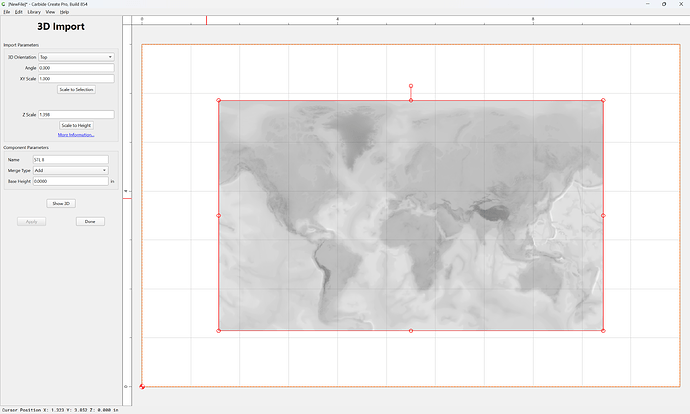Open the Library menu
This screenshot has height=414, width=690.
pyautogui.click(x=34, y=12)
